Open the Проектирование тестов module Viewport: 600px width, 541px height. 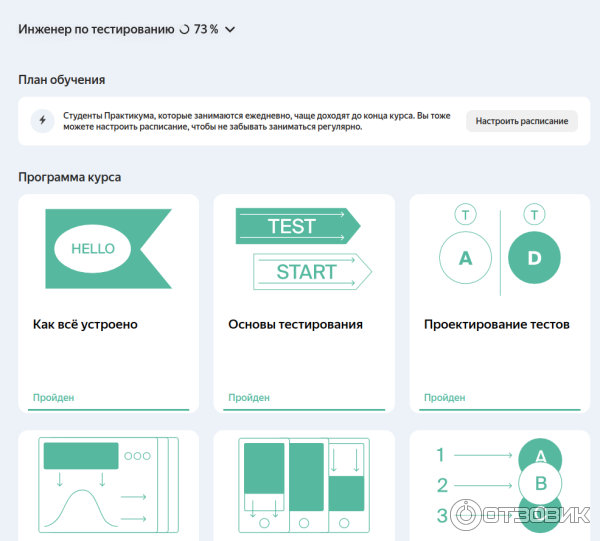click(496, 325)
